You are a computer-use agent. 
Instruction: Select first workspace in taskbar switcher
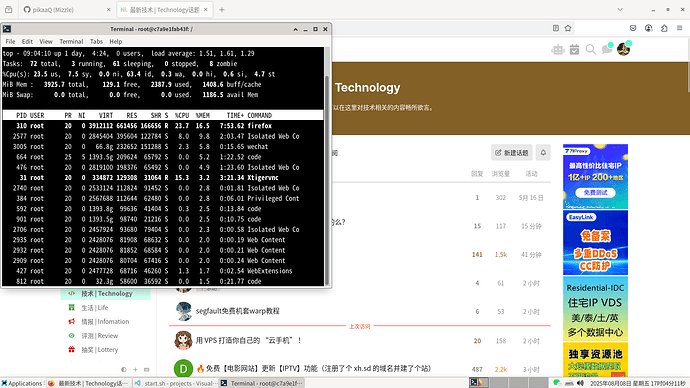tap(478, 383)
